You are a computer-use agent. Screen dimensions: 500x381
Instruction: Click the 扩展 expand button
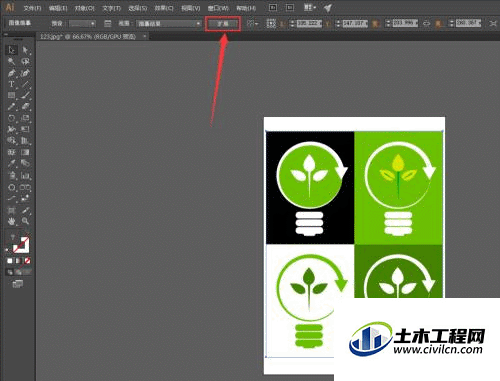(x=223, y=24)
